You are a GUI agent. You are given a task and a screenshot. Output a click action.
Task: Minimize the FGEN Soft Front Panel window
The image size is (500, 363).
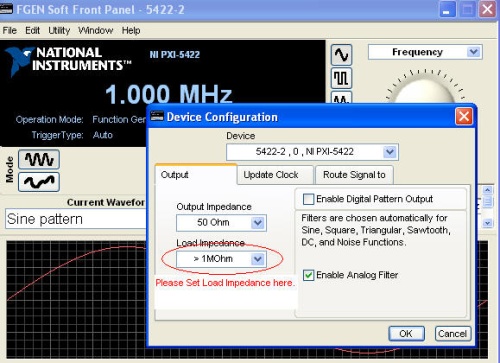pyautogui.click(x=448, y=9)
